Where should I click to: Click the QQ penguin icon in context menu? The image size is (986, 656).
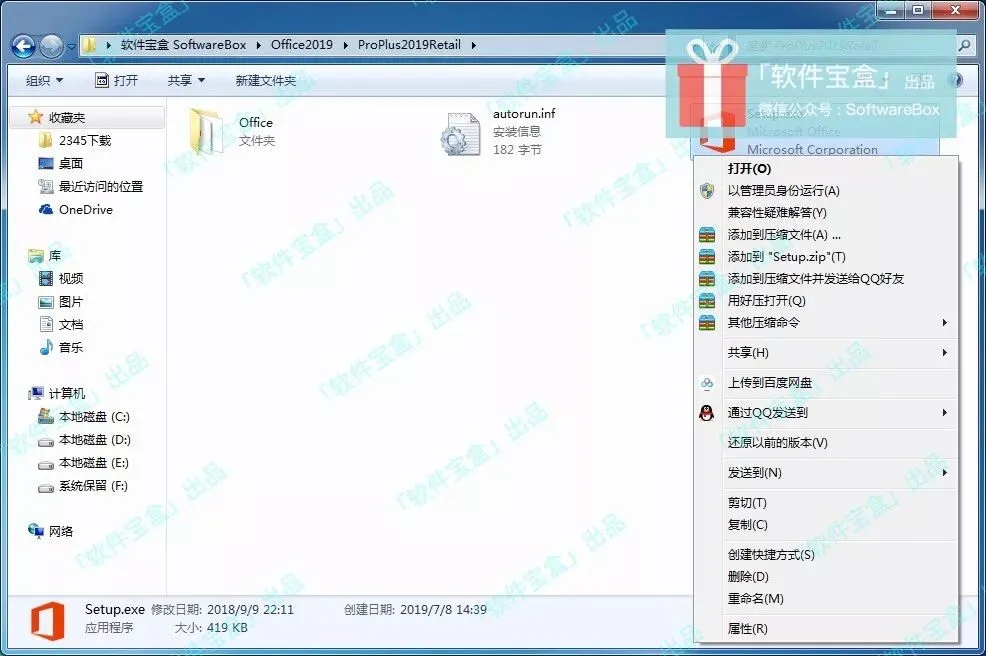coord(707,413)
